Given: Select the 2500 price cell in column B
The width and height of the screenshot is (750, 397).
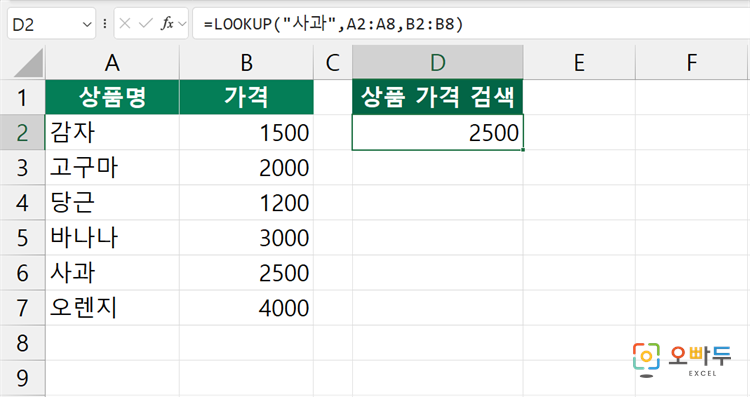Looking at the screenshot, I should pos(246,273).
